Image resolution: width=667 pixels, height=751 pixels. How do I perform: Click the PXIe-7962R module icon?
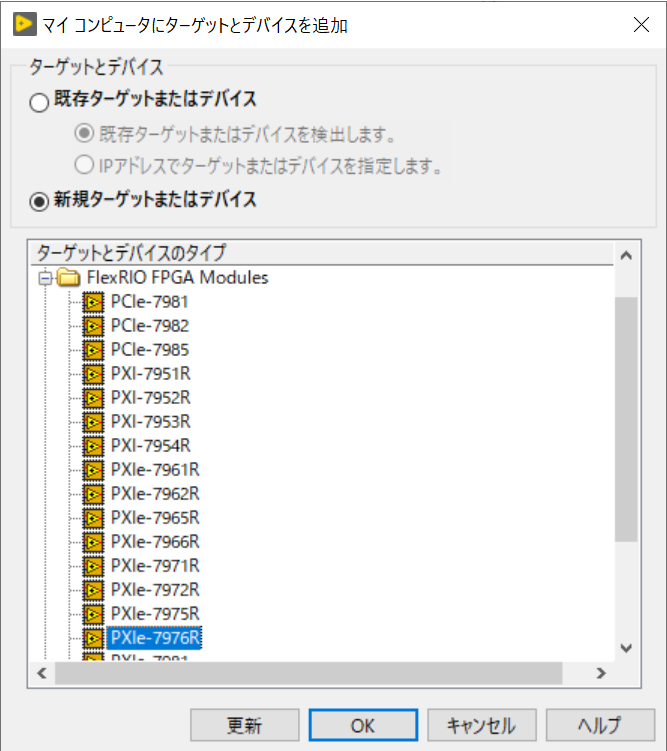point(93,494)
